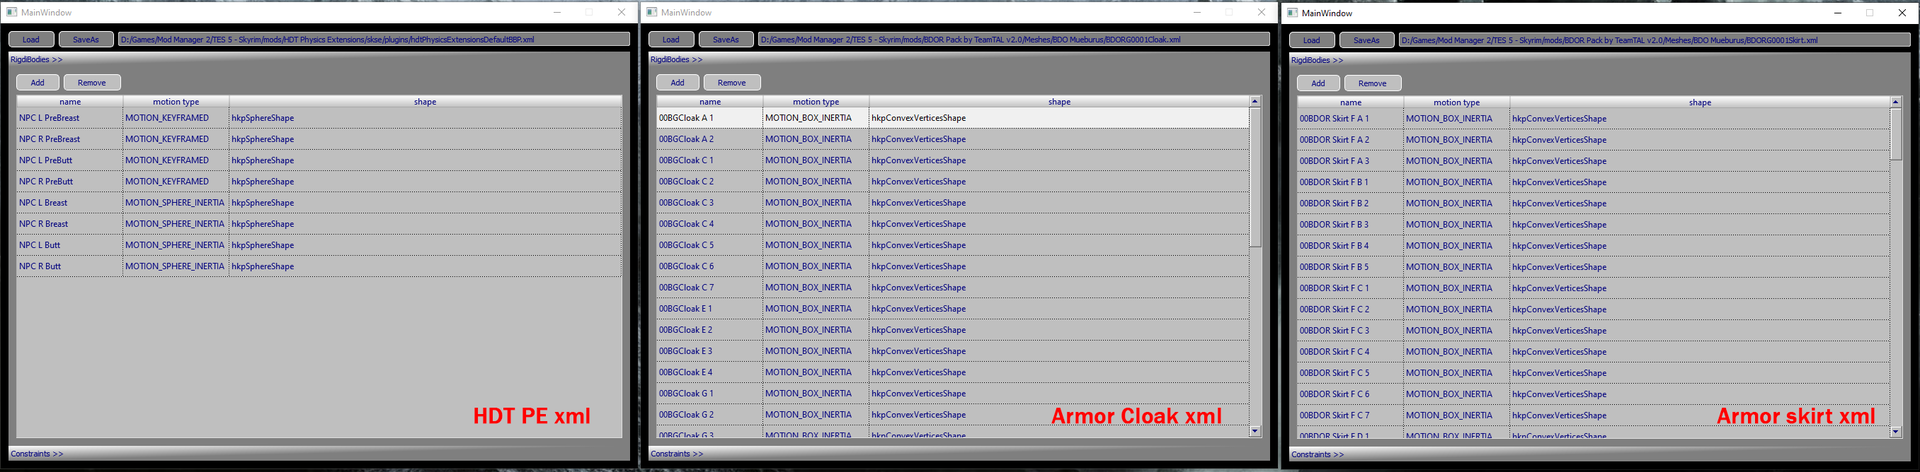Sort by name column in HDT PE table

(x=70, y=102)
